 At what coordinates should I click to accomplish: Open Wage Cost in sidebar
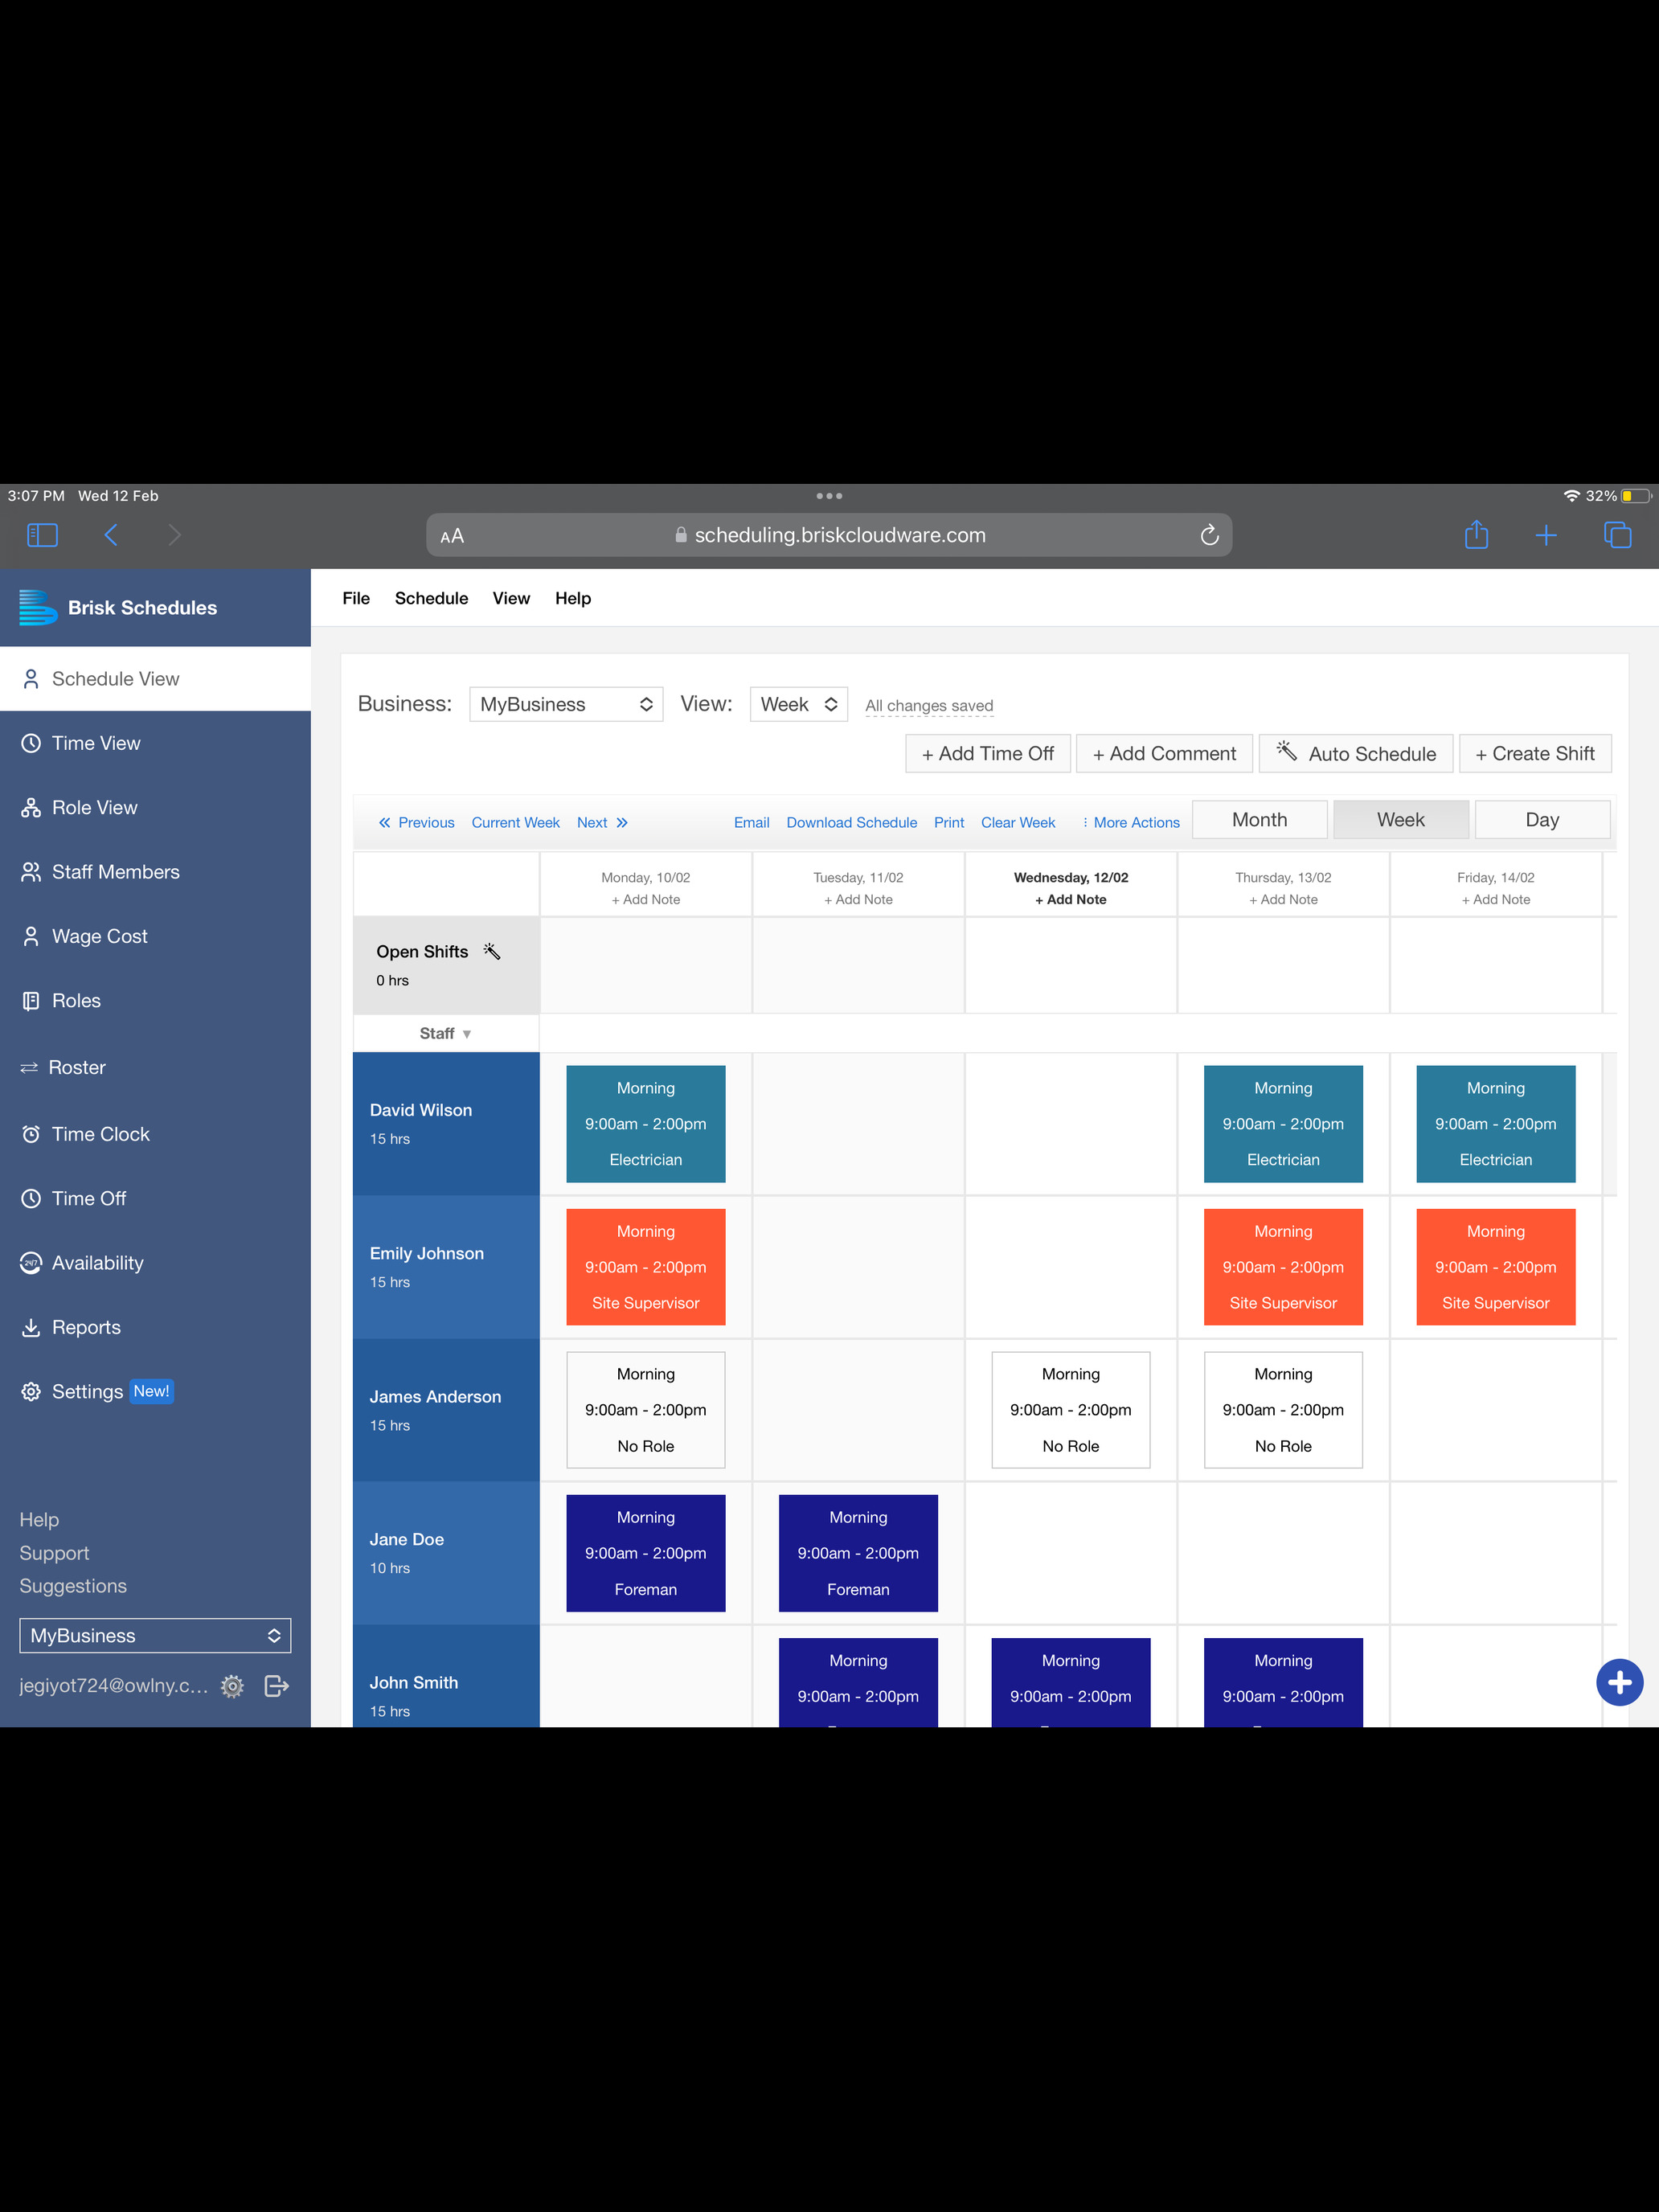[155, 936]
